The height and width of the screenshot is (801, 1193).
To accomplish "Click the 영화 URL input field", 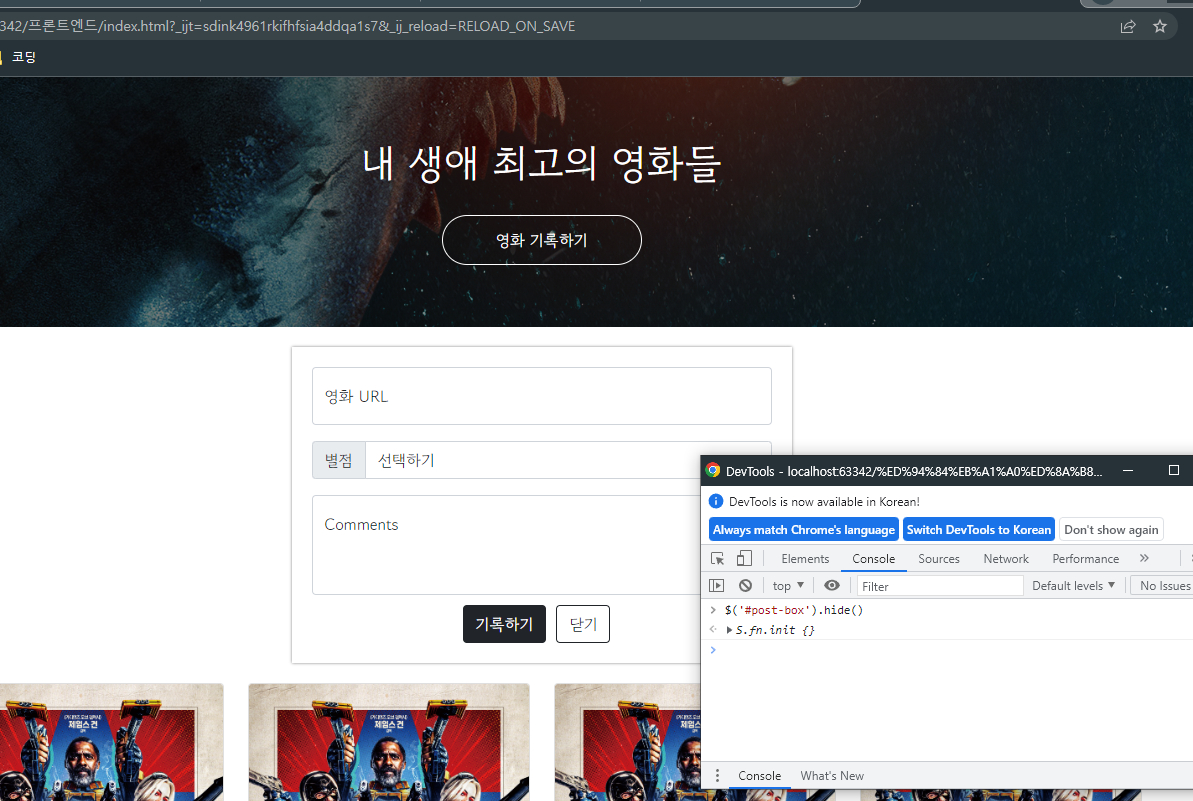I will click(x=542, y=396).
